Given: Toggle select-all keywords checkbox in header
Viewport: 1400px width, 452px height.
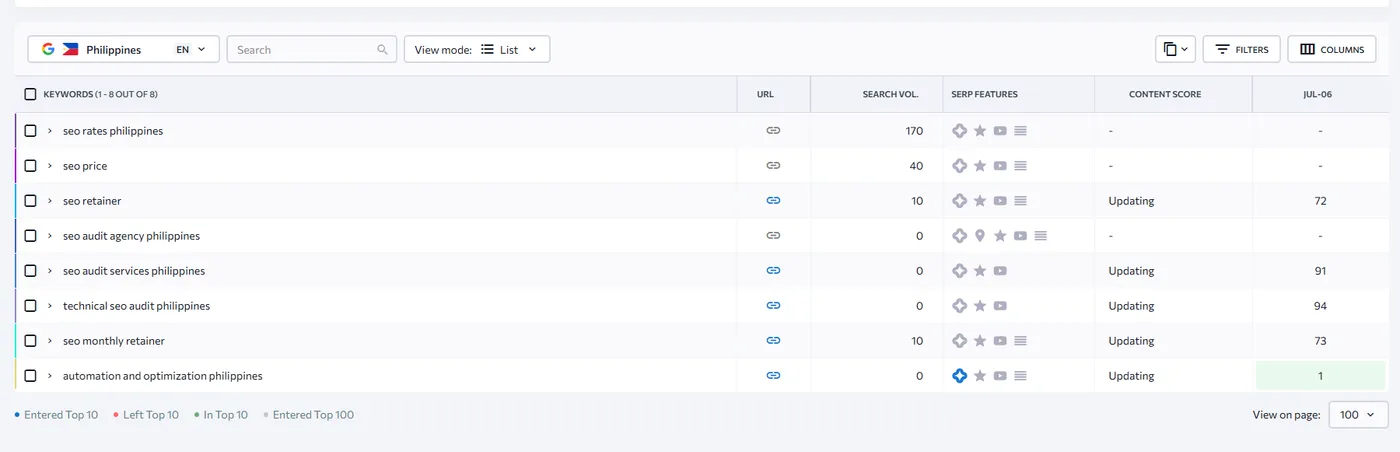Looking at the screenshot, I should point(30,94).
